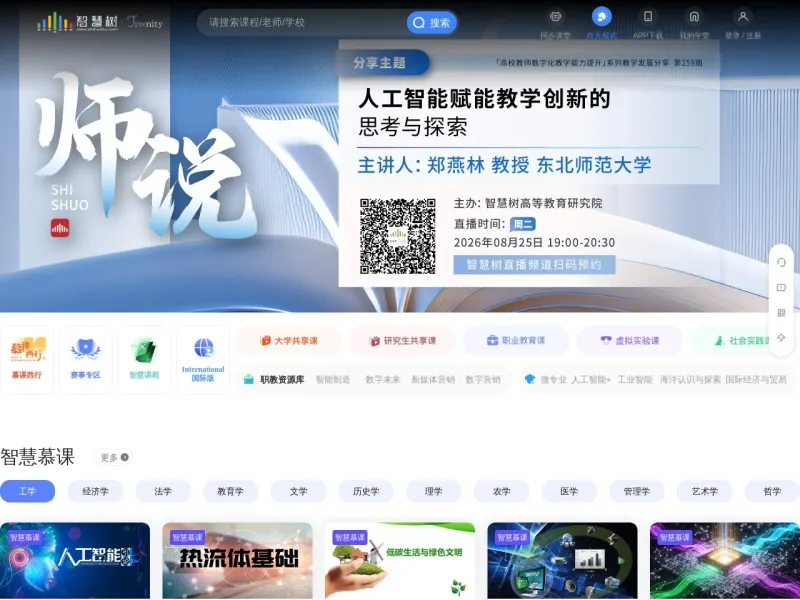Select the 法学 tab

163,491
